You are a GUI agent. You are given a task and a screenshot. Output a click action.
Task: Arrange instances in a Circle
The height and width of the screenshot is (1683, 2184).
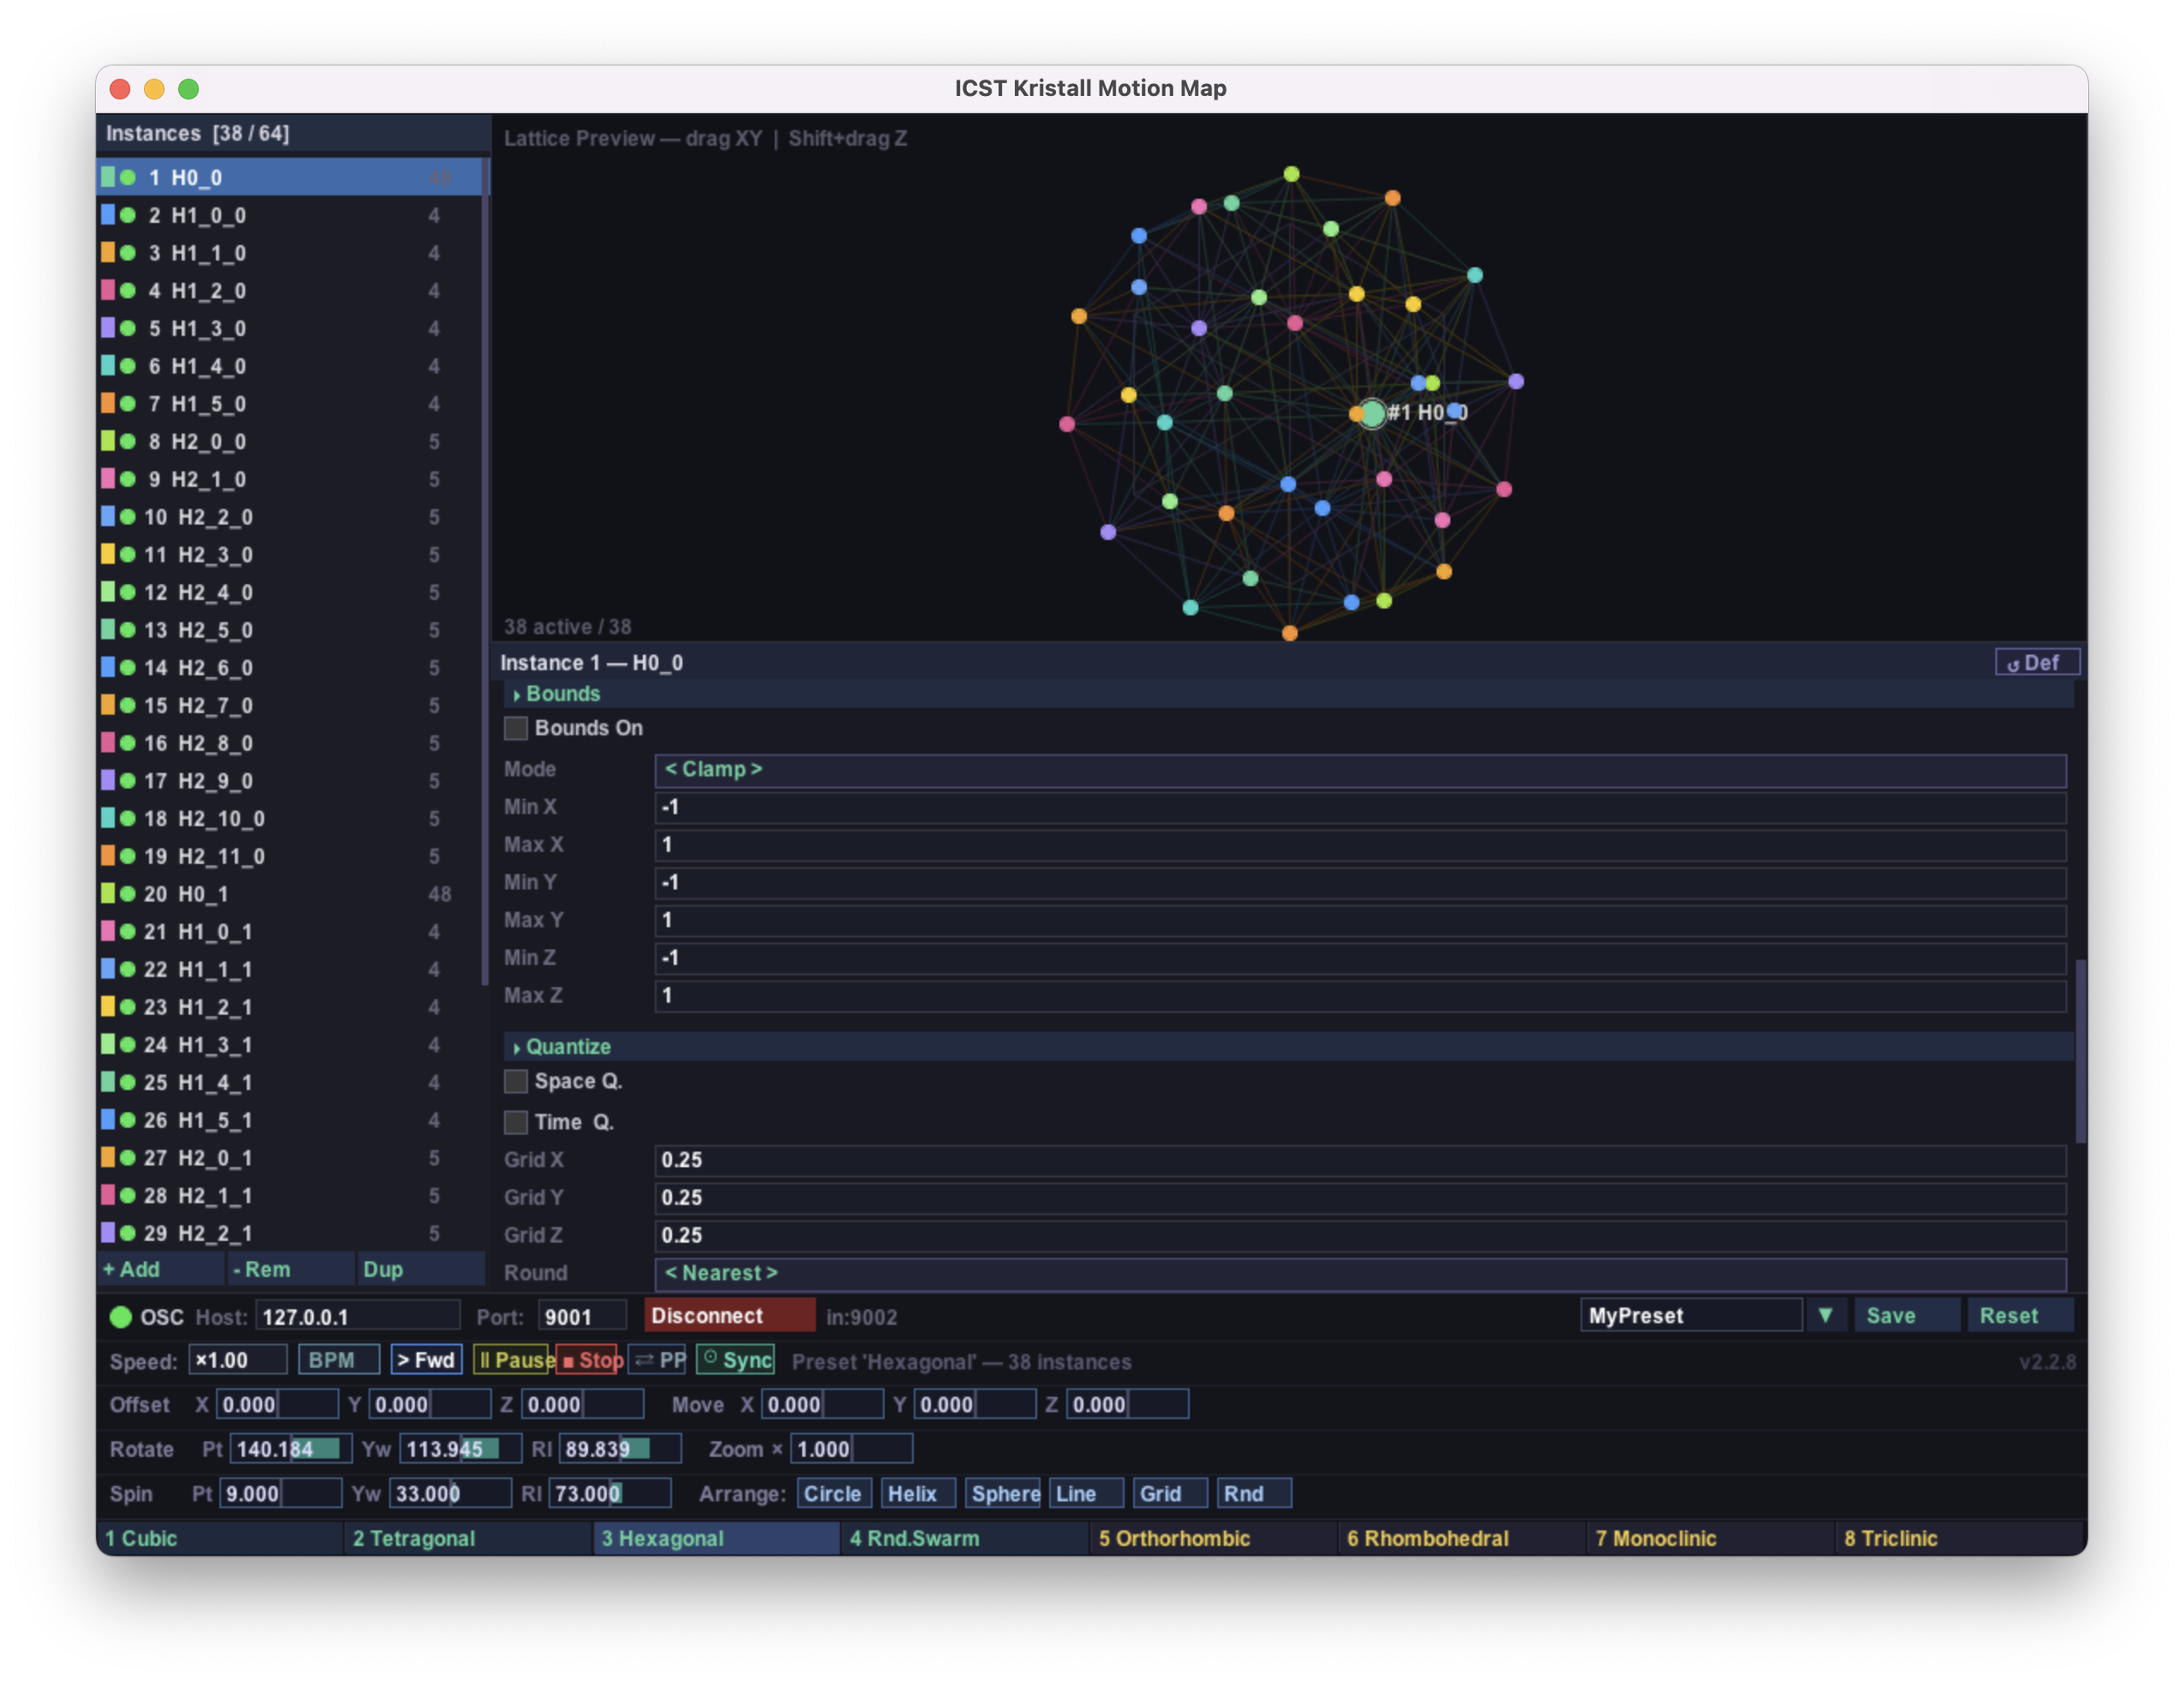point(834,1493)
